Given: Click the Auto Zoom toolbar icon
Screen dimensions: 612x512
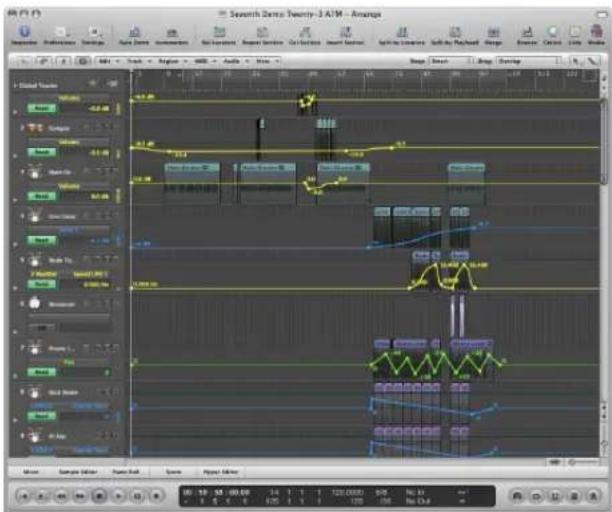Looking at the screenshot, I should tap(134, 33).
